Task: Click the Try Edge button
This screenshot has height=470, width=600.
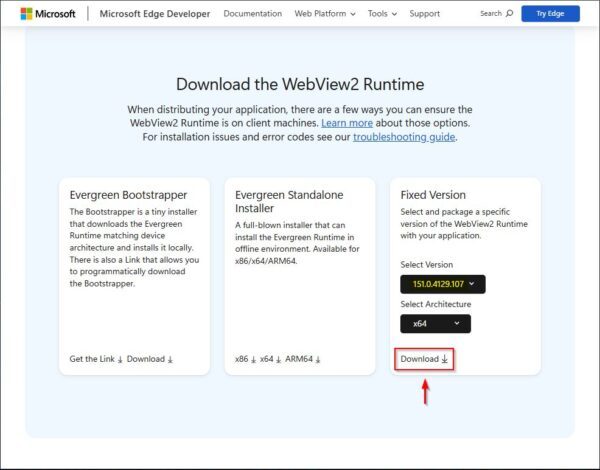Action: click(550, 14)
